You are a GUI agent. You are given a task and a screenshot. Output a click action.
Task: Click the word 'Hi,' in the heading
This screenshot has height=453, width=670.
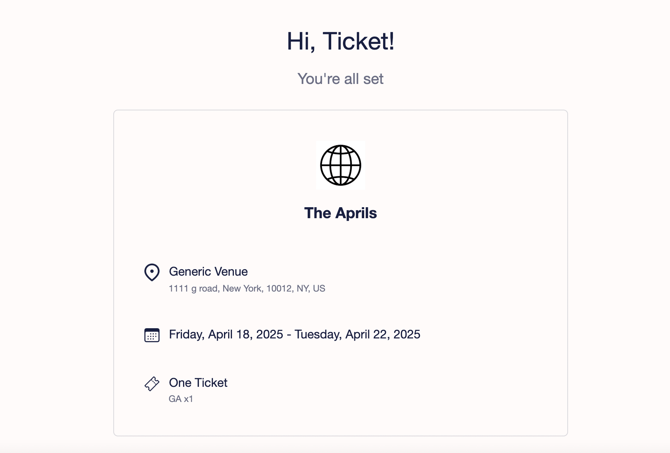pos(301,42)
